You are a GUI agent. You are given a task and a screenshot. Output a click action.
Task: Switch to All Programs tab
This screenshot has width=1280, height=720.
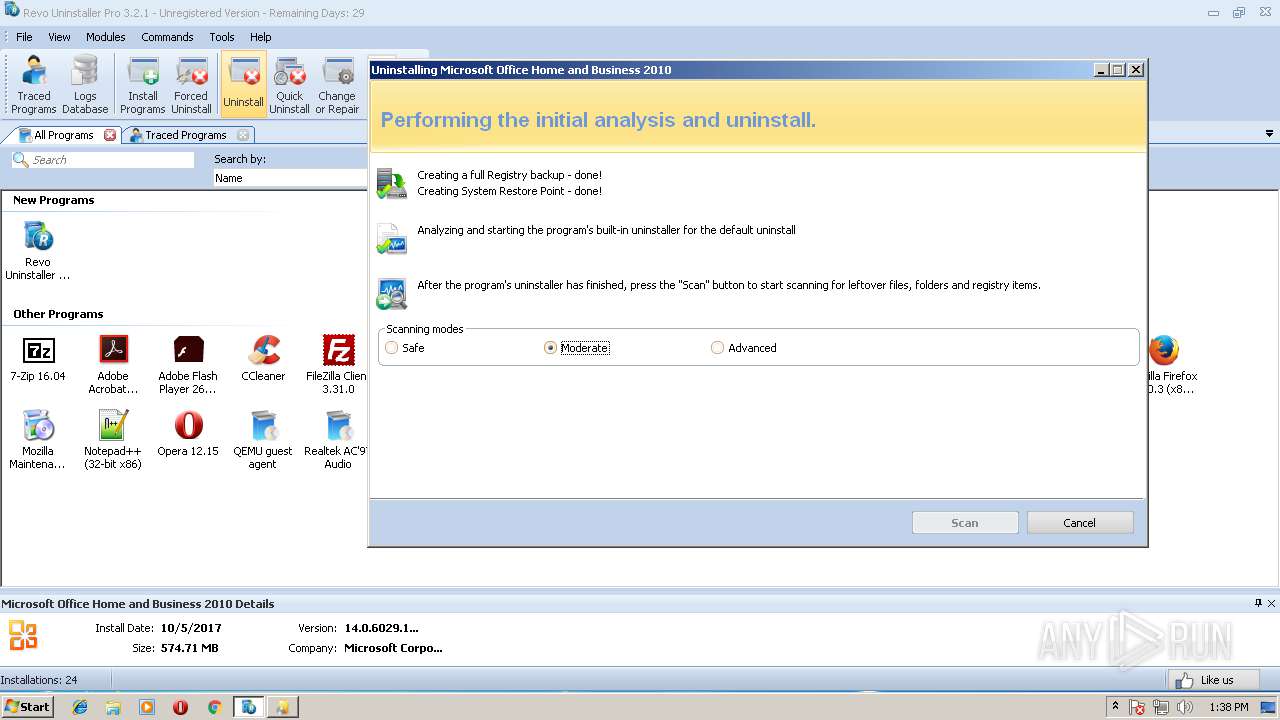pos(63,135)
